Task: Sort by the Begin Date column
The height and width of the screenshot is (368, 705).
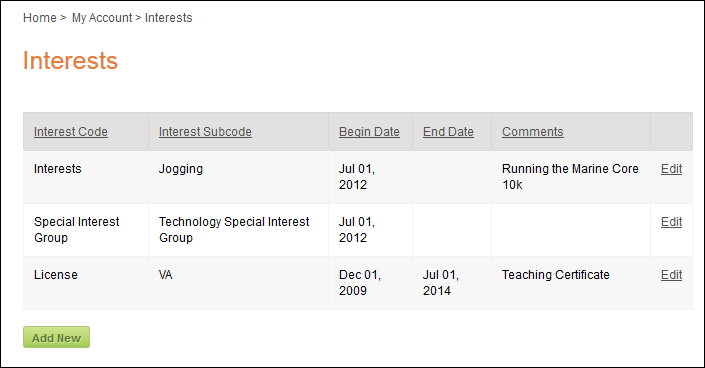Action: [369, 132]
